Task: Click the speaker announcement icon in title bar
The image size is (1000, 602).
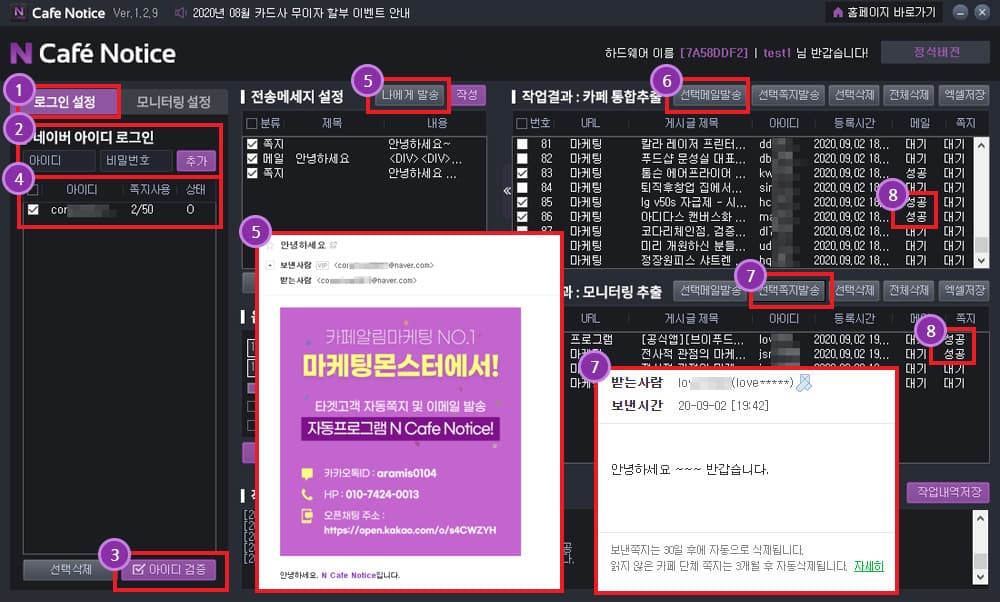Action: (180, 13)
